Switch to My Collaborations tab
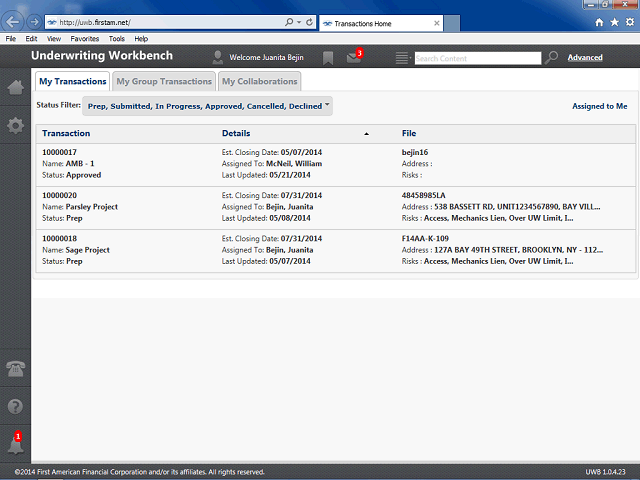Viewport: 640px width, 480px height. pos(260,81)
